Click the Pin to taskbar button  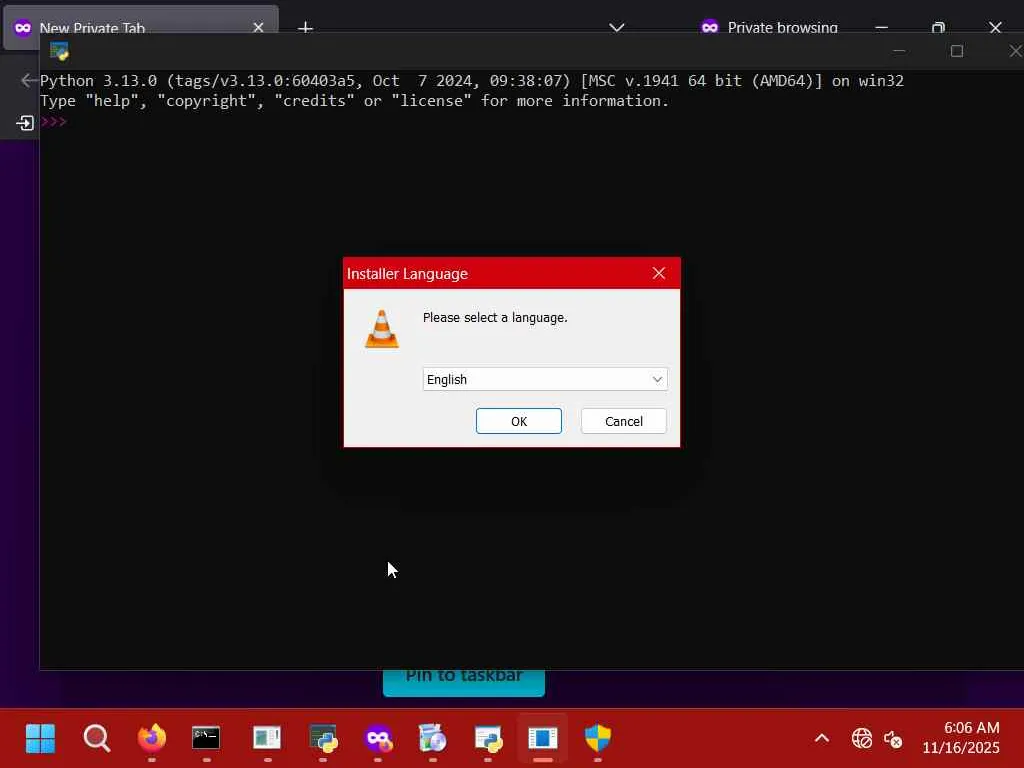coord(464,682)
